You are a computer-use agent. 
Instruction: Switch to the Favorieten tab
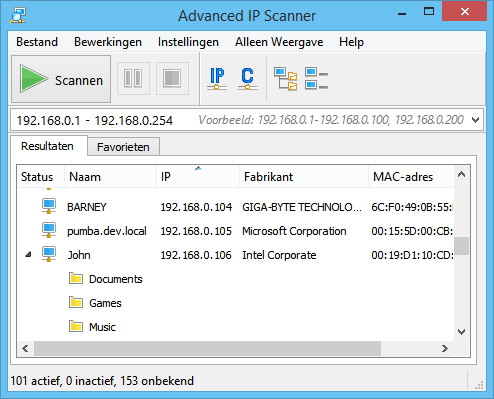(x=123, y=147)
